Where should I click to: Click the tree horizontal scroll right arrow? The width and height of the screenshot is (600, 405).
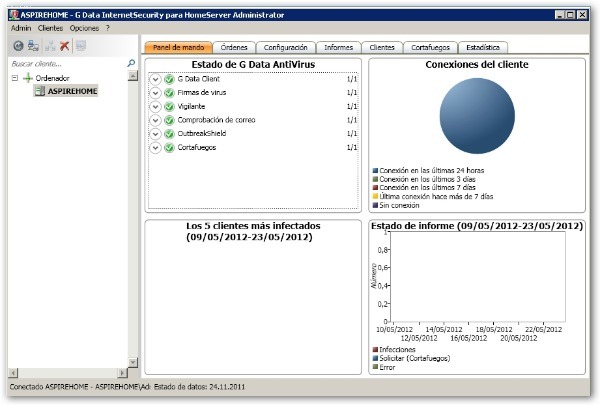point(122,373)
